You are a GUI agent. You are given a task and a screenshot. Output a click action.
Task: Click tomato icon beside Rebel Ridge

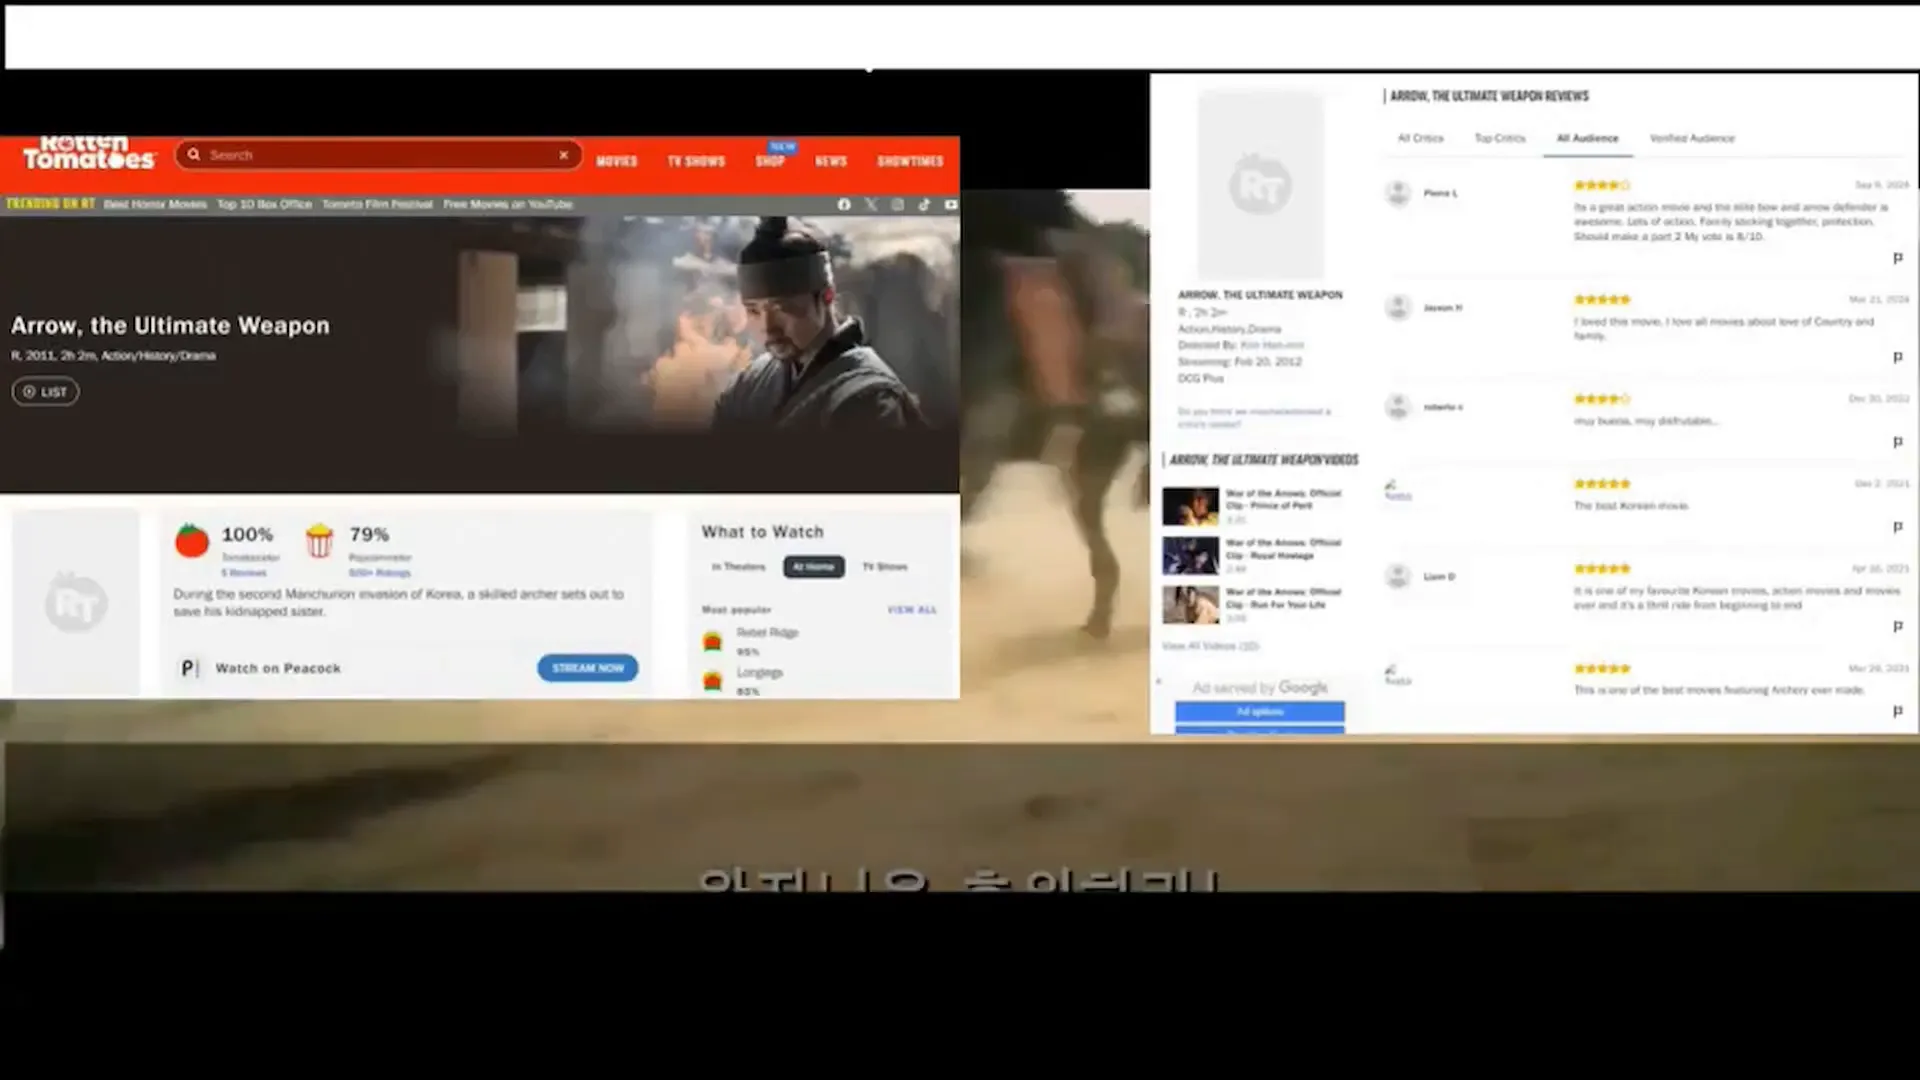click(x=712, y=641)
